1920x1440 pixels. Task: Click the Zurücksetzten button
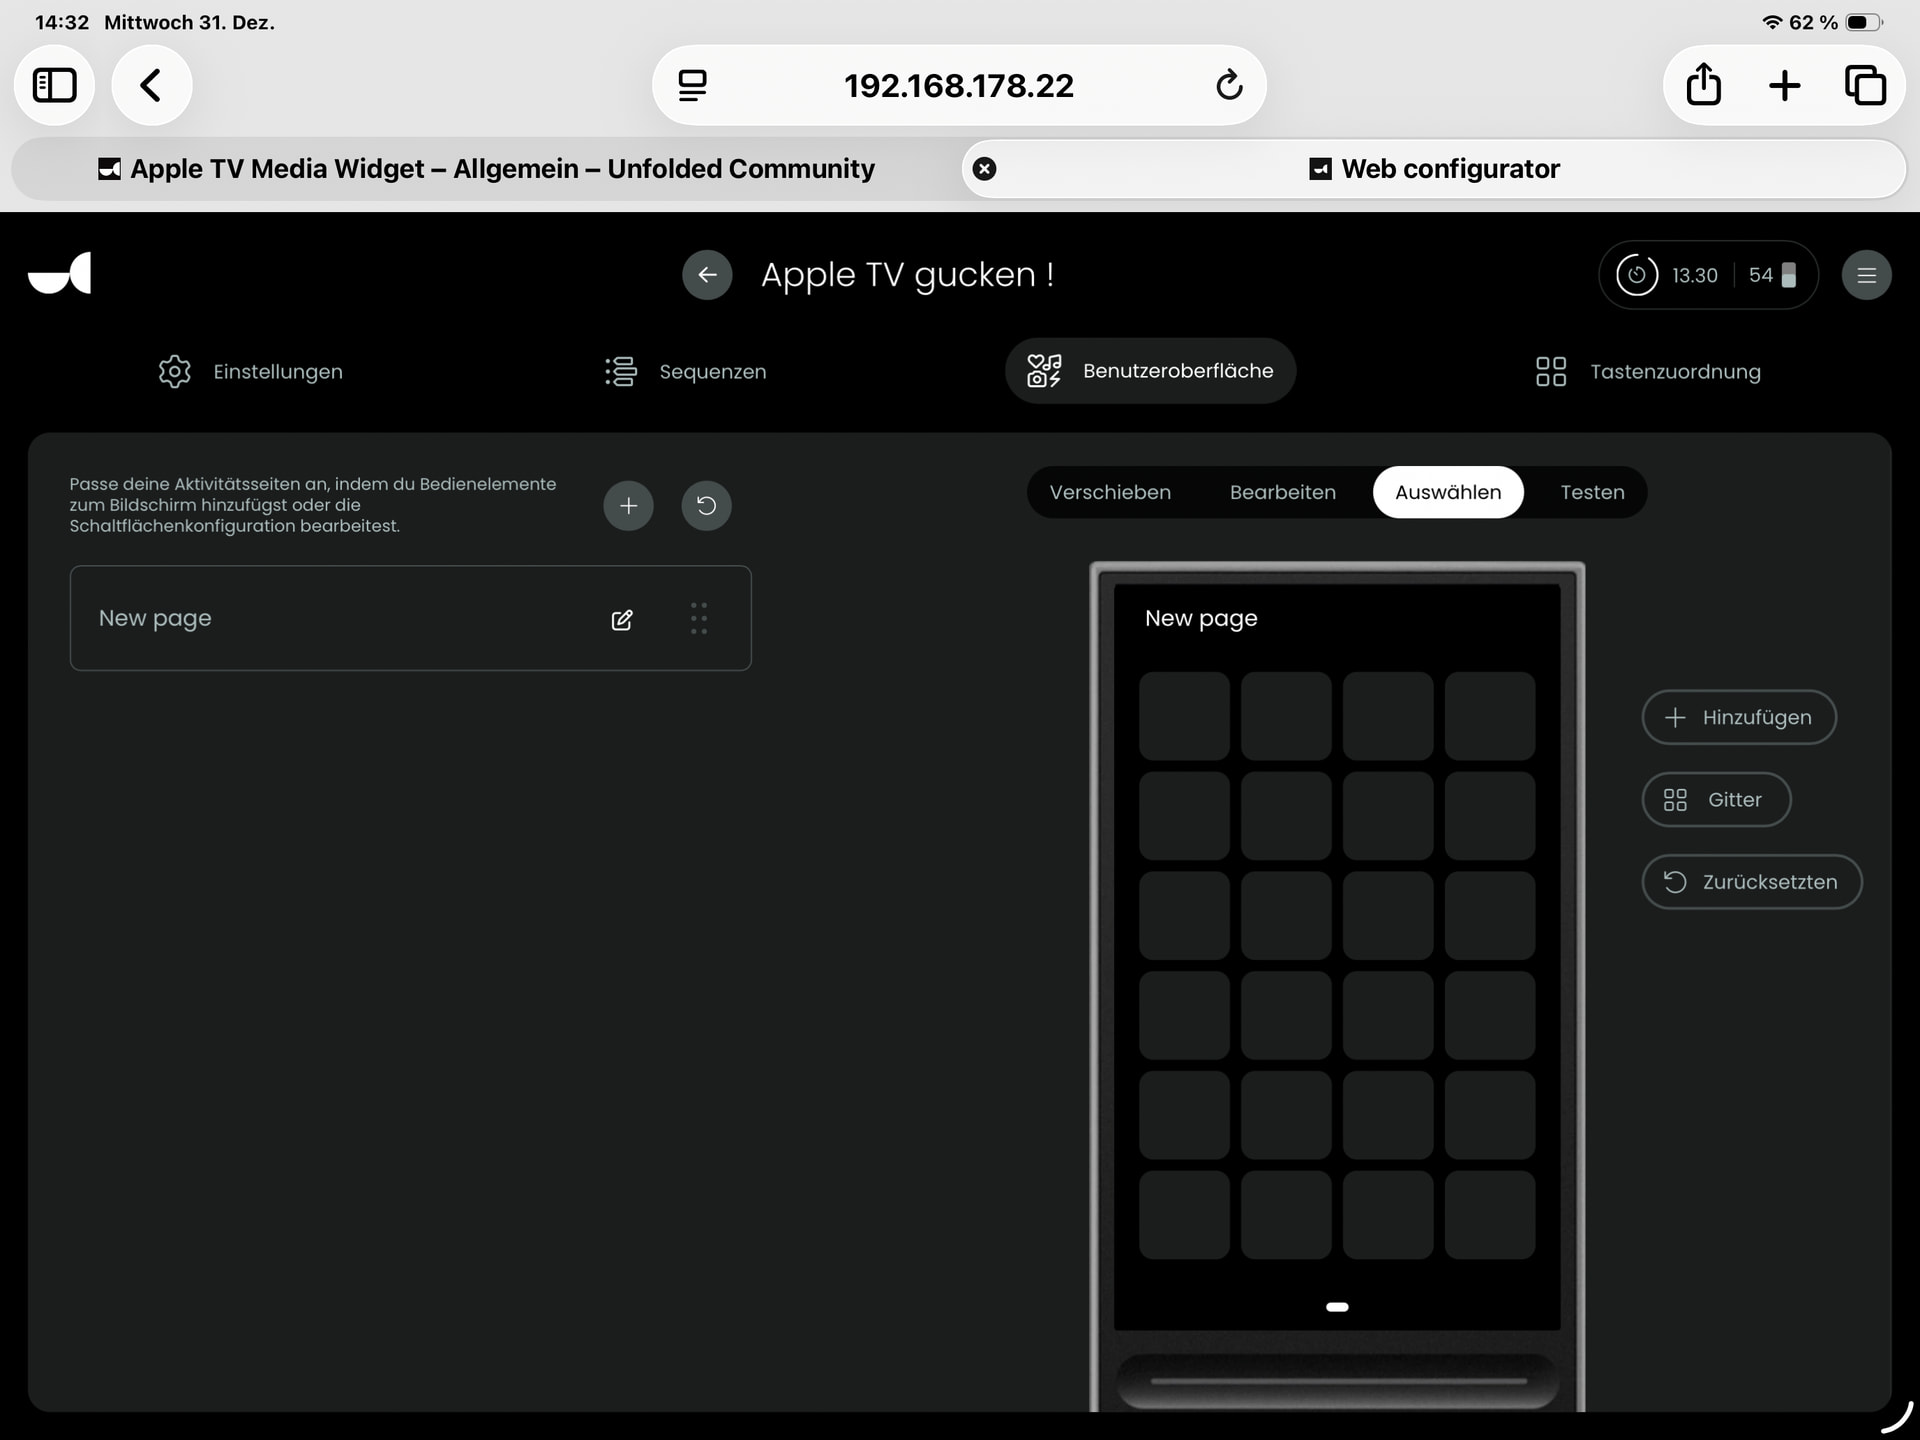point(1751,881)
